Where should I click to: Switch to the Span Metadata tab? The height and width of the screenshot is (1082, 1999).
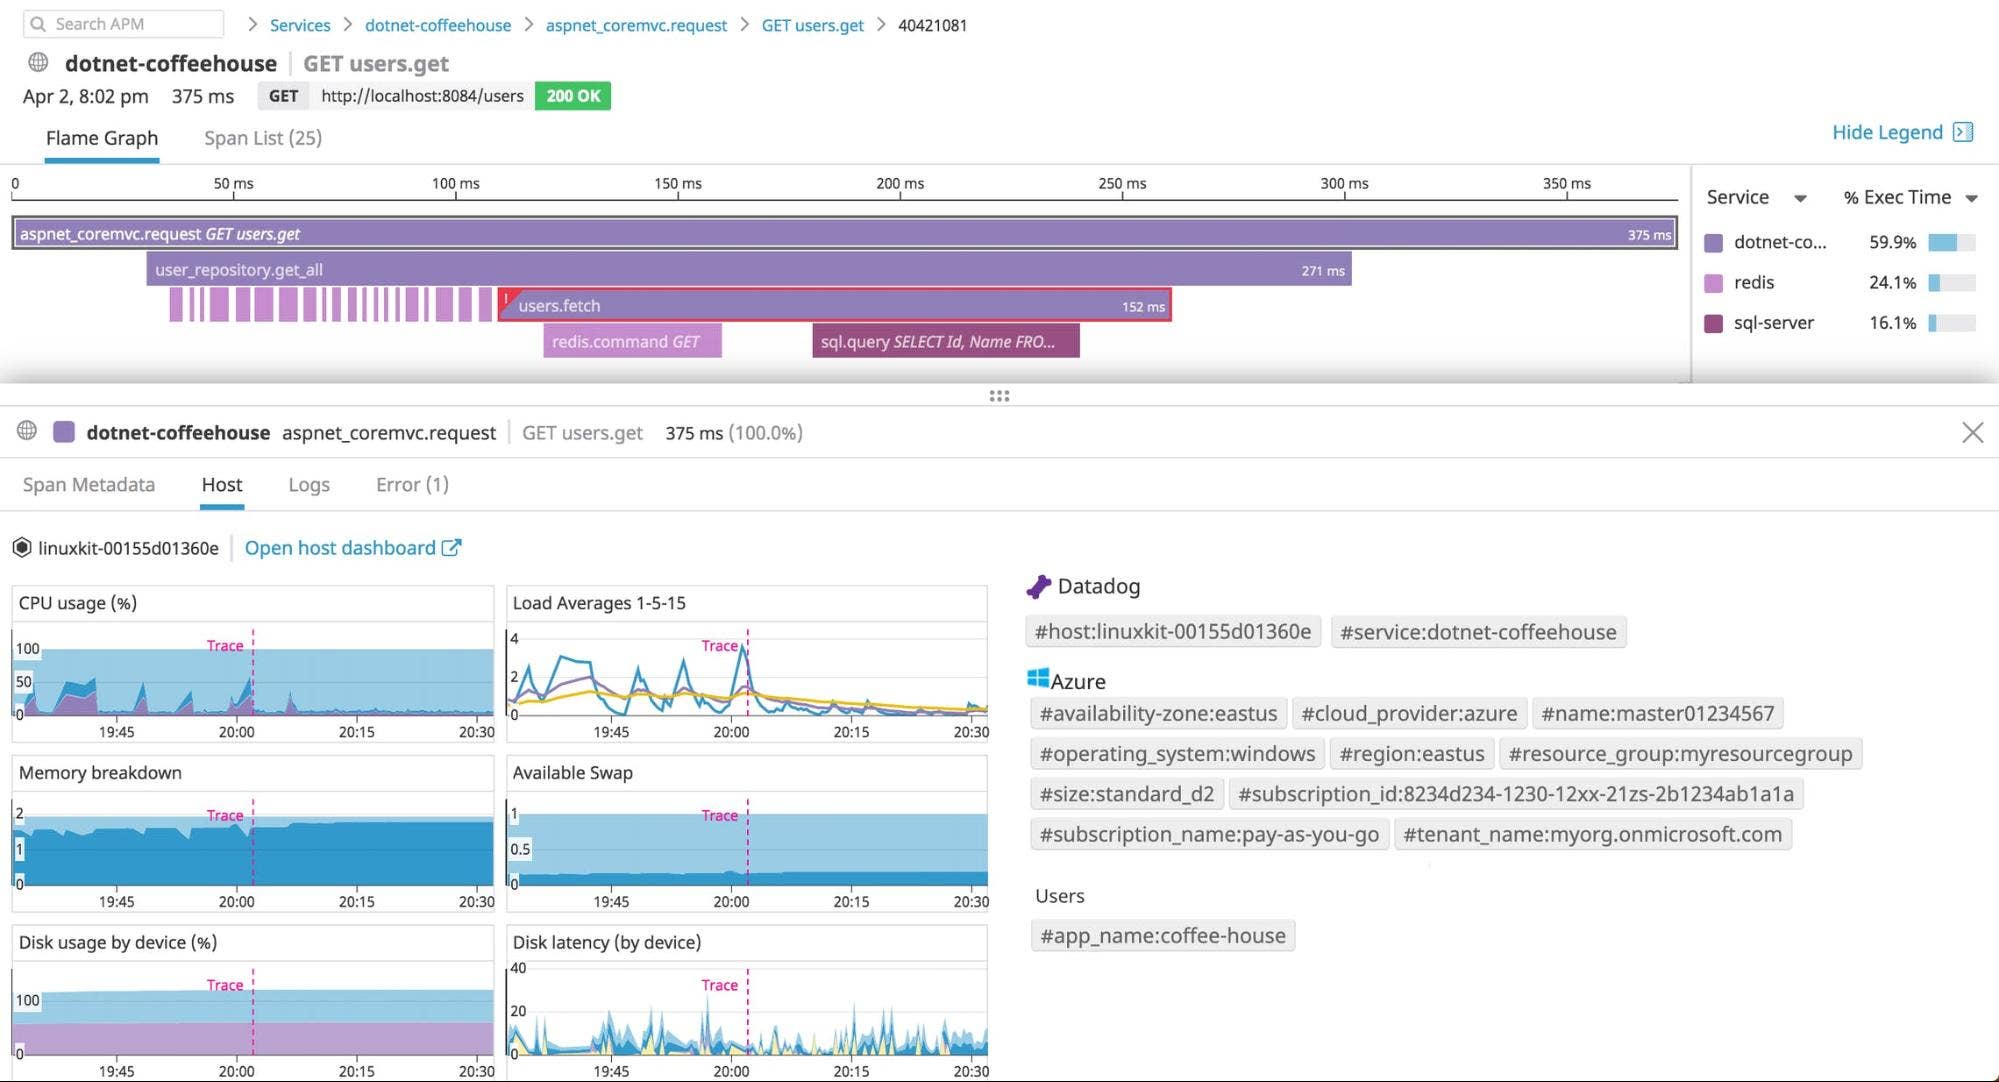88,484
